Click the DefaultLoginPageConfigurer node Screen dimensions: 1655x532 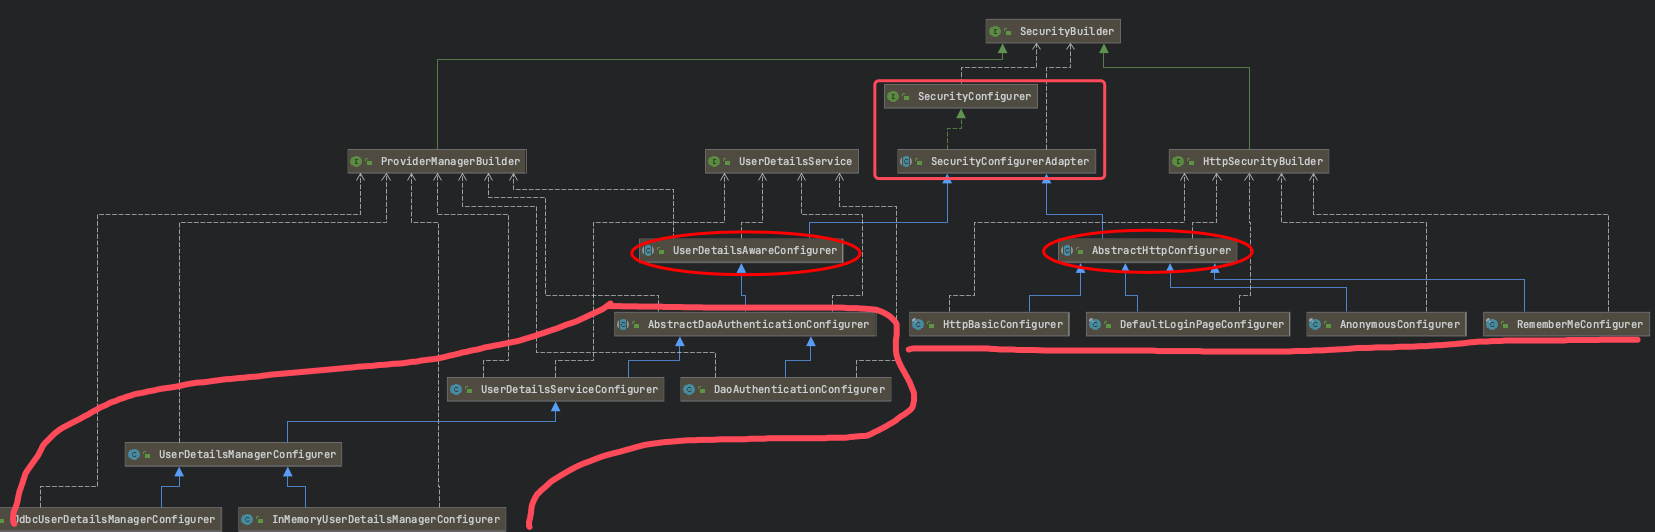[x=1188, y=324]
